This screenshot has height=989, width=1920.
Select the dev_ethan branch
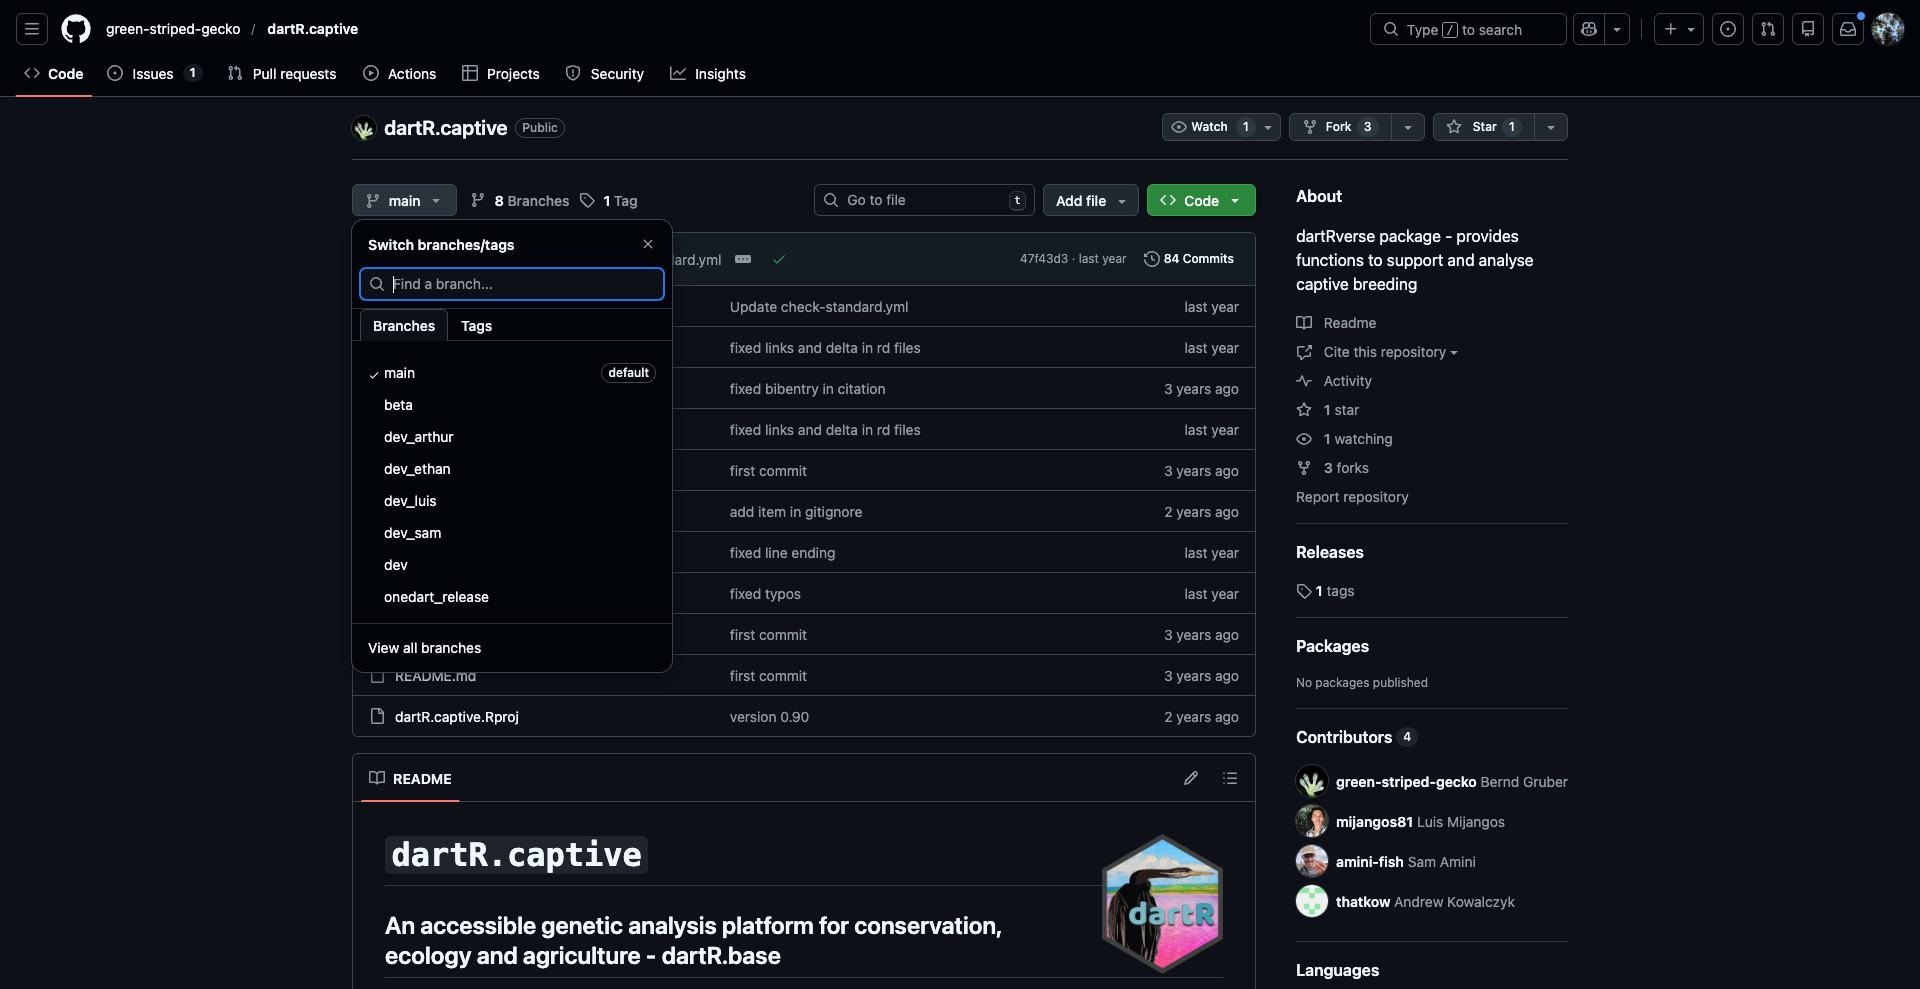[417, 469]
